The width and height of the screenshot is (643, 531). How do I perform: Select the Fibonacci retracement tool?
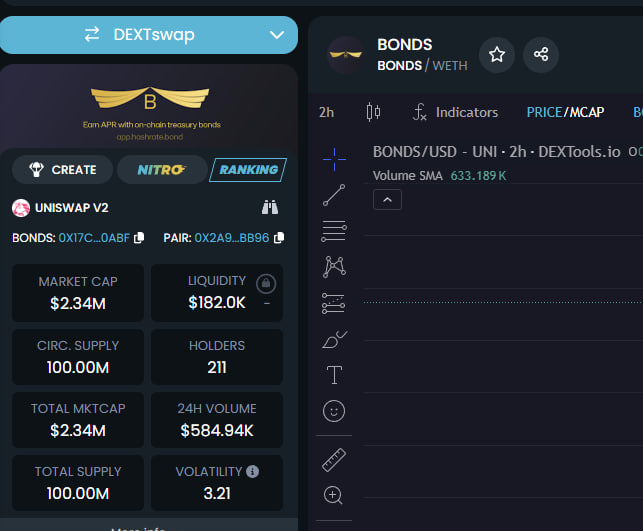[x=334, y=231]
